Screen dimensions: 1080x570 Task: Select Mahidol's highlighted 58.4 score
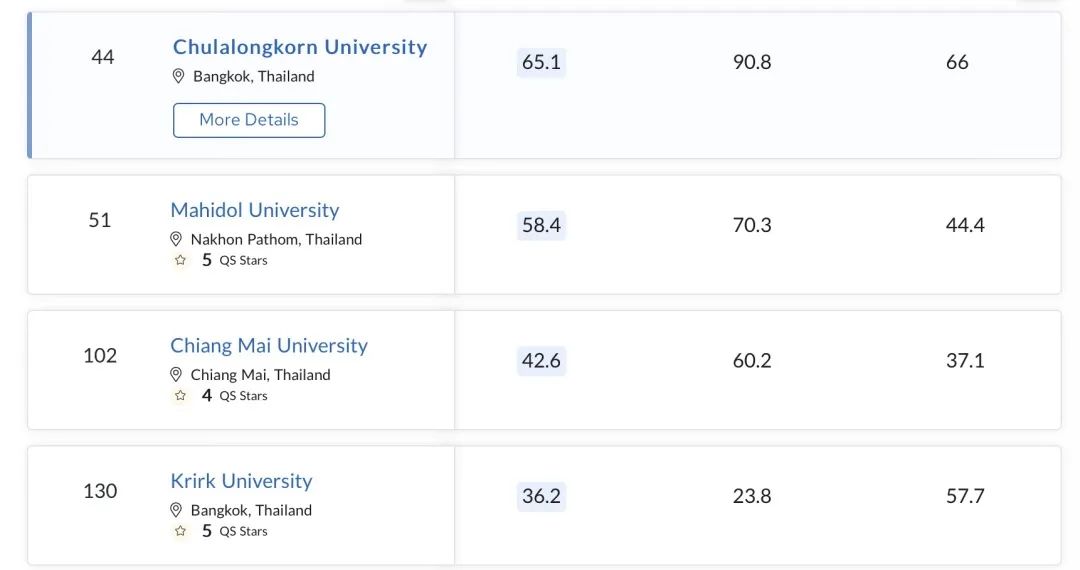coord(541,225)
